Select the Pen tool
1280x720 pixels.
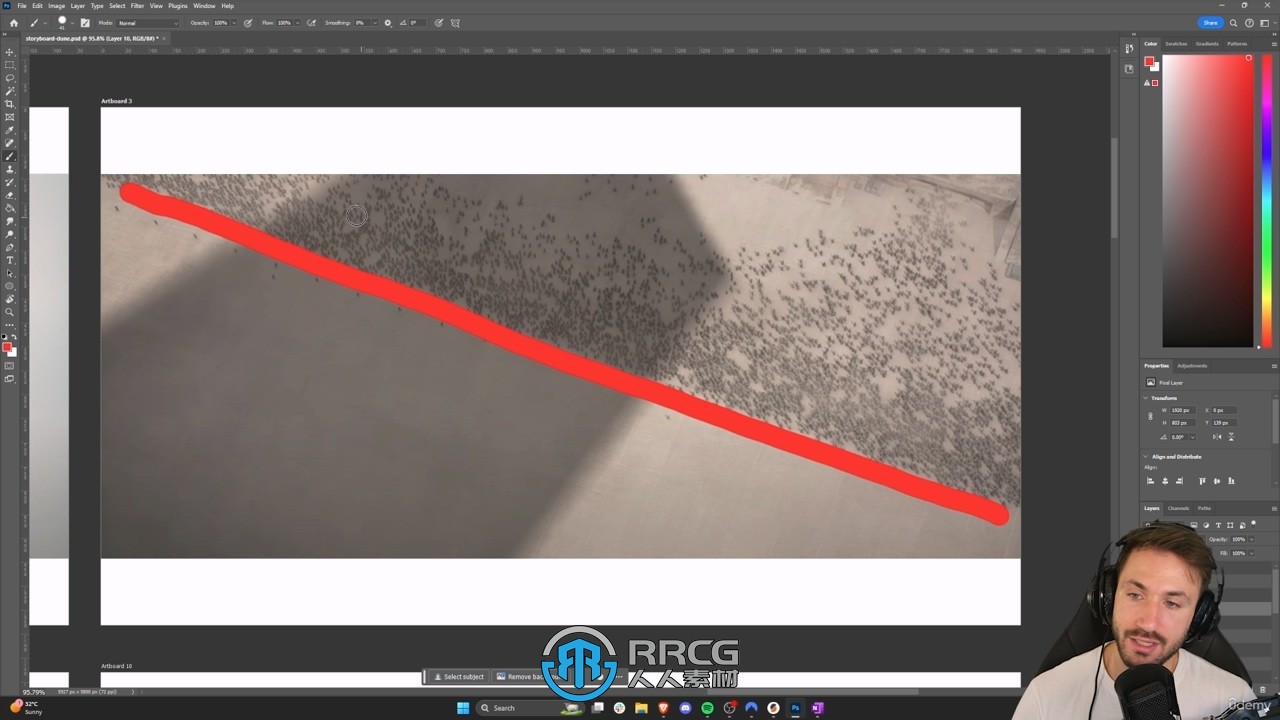(x=10, y=247)
